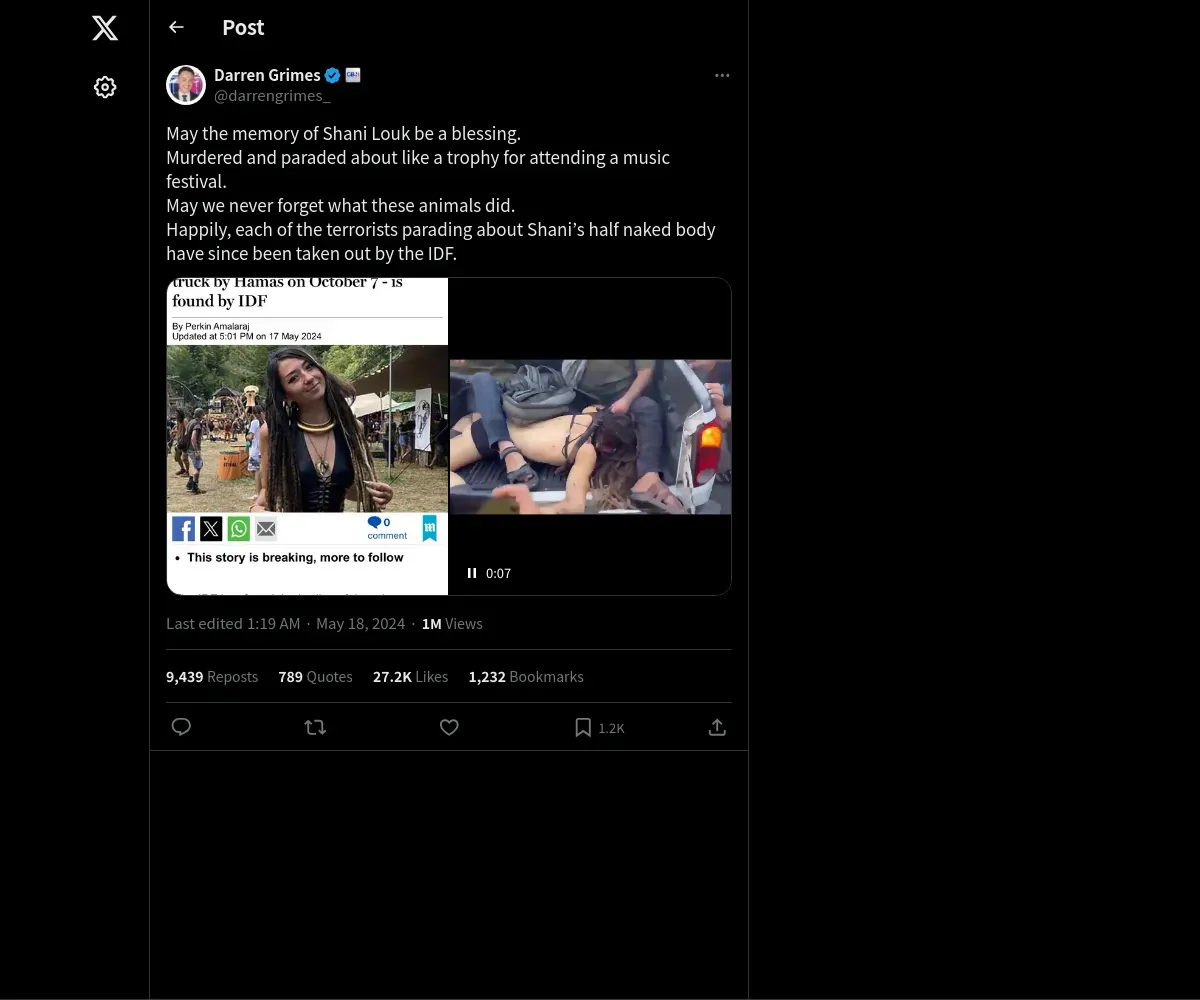View the 27.2K Likes list

(x=410, y=677)
